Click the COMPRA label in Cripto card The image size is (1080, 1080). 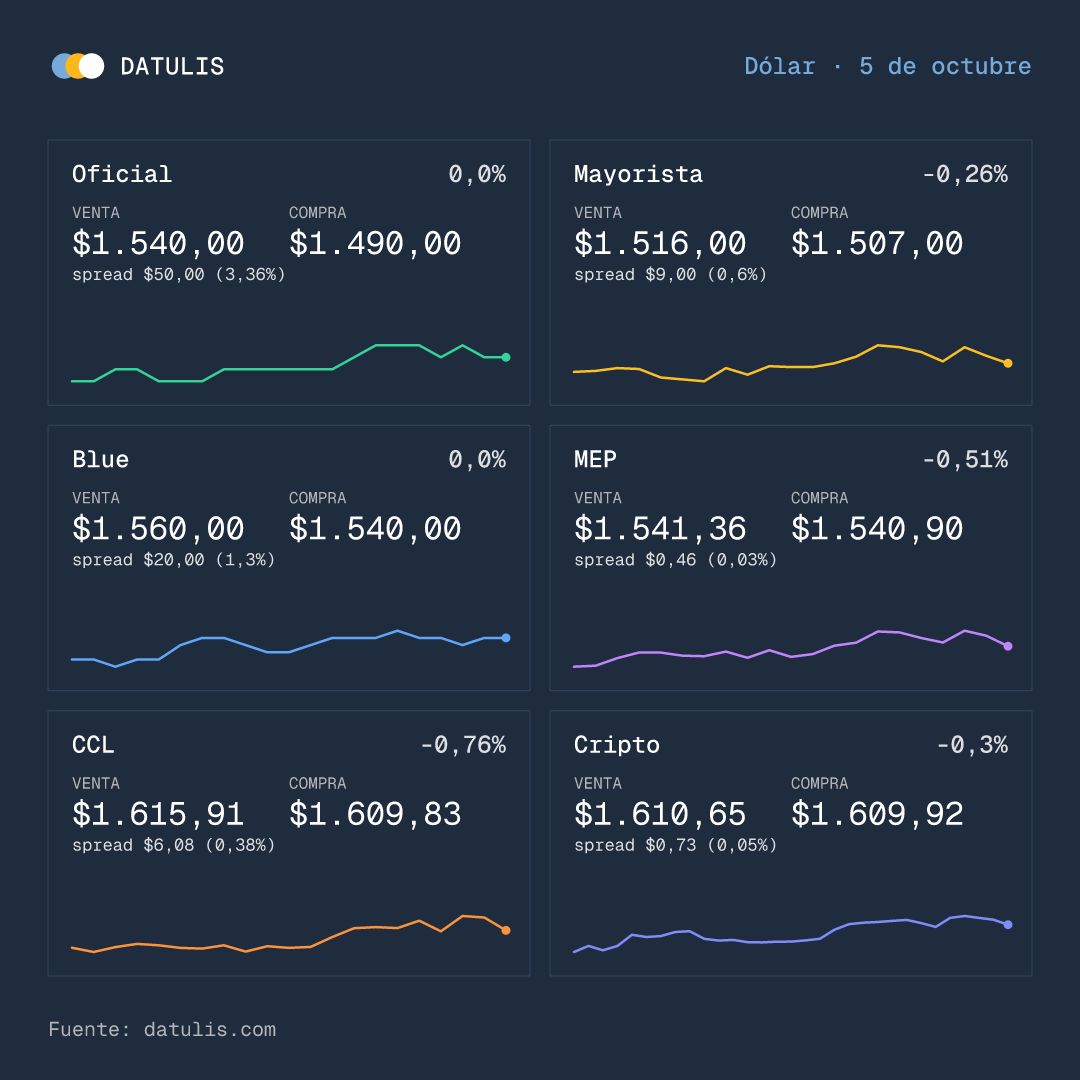pyautogui.click(x=820, y=782)
